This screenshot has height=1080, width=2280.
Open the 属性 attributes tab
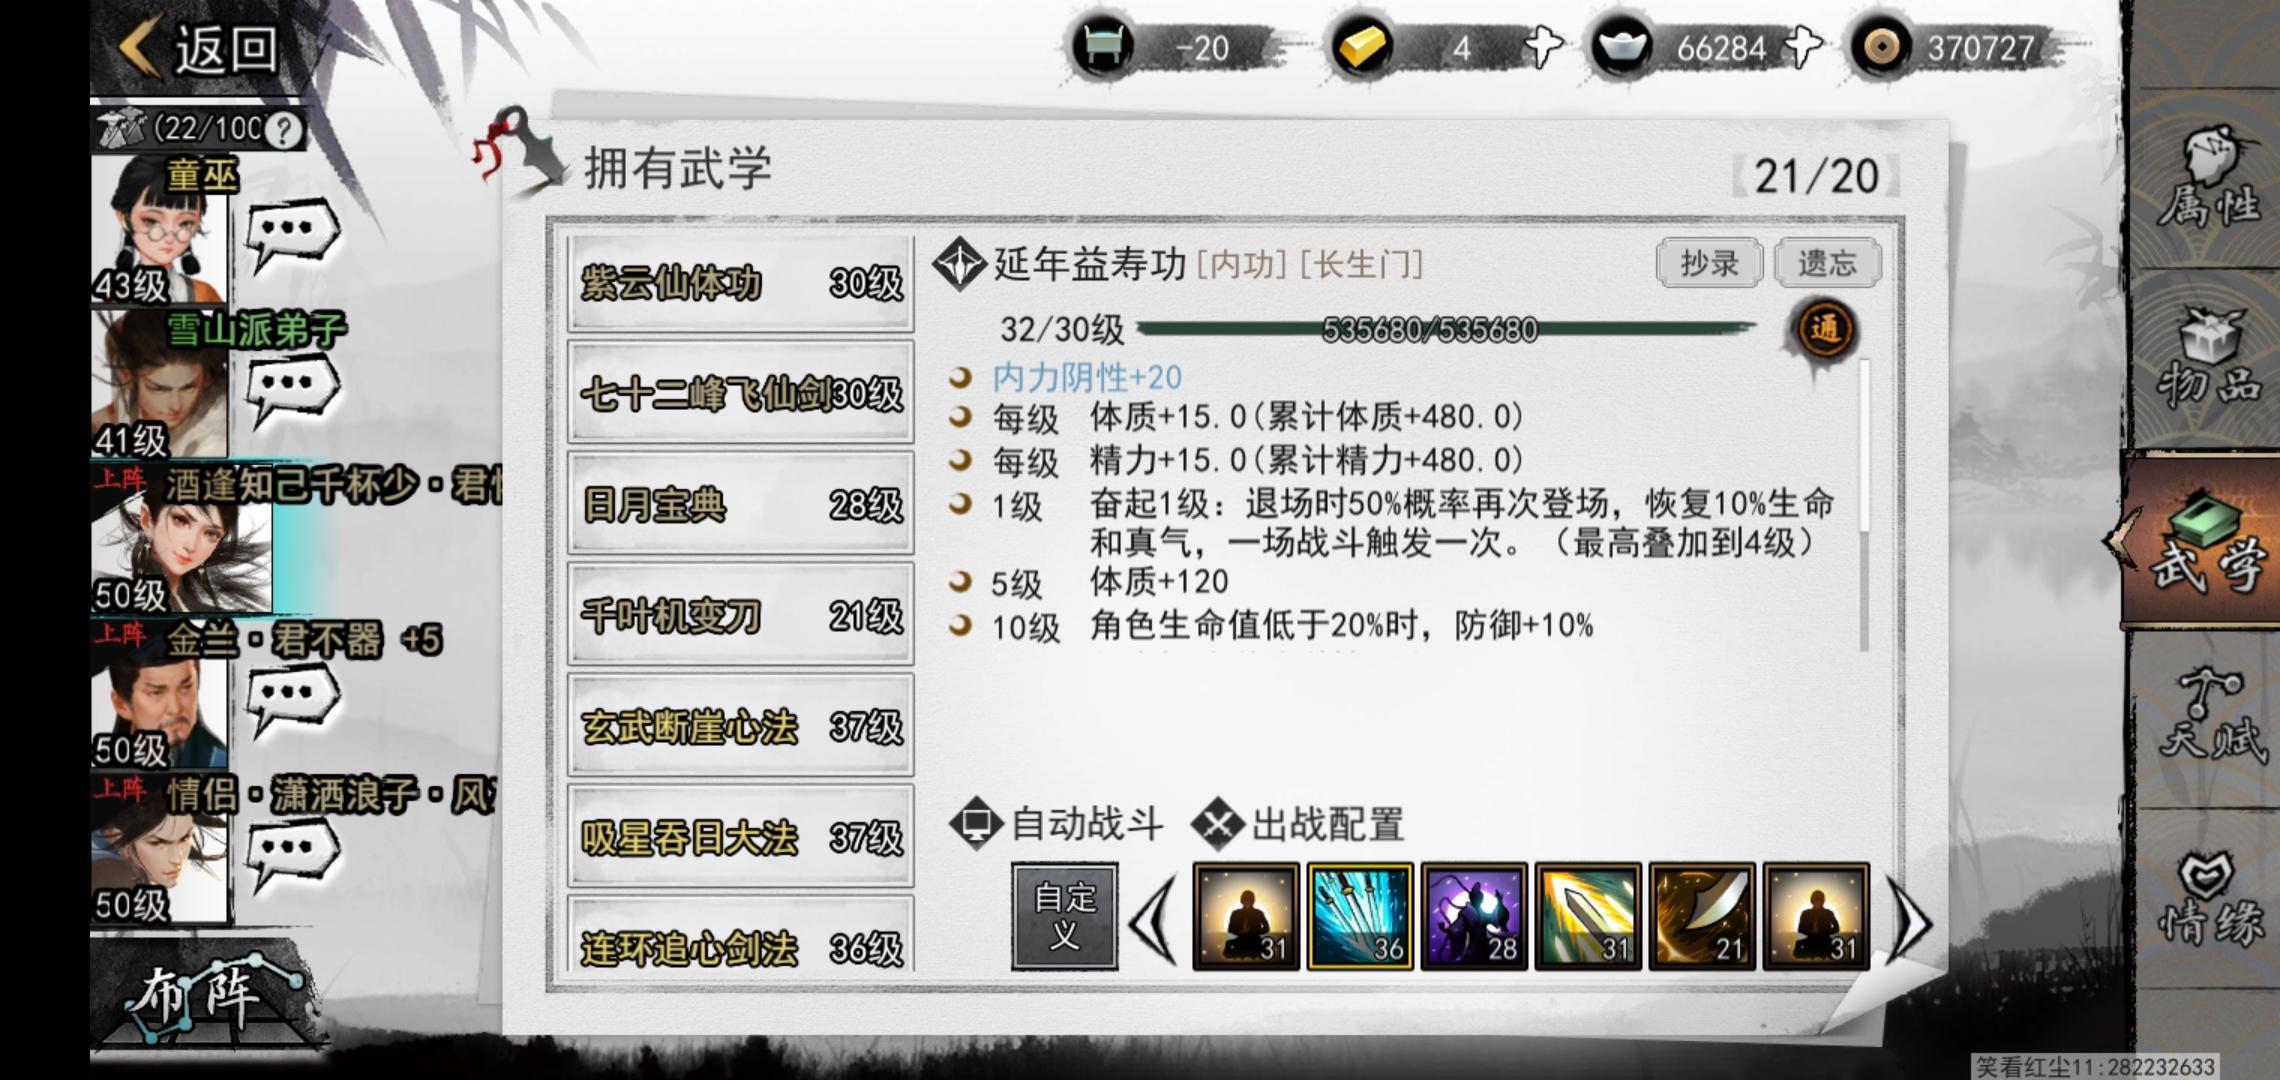(x=2208, y=180)
